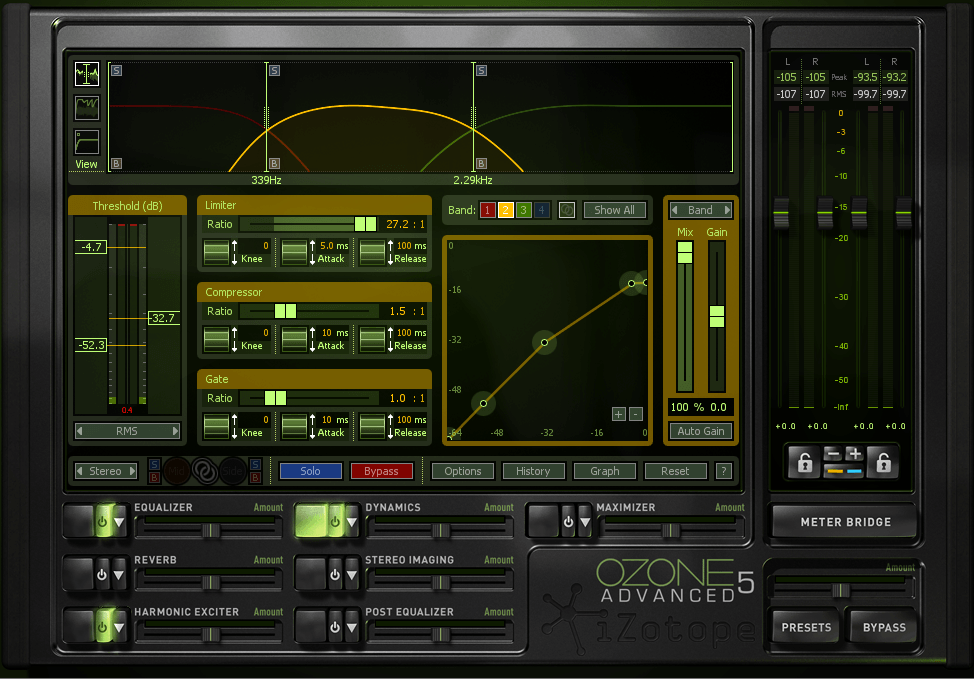This screenshot has width=974, height=679.
Task: Click the Auto Gain button
Action: click(700, 431)
